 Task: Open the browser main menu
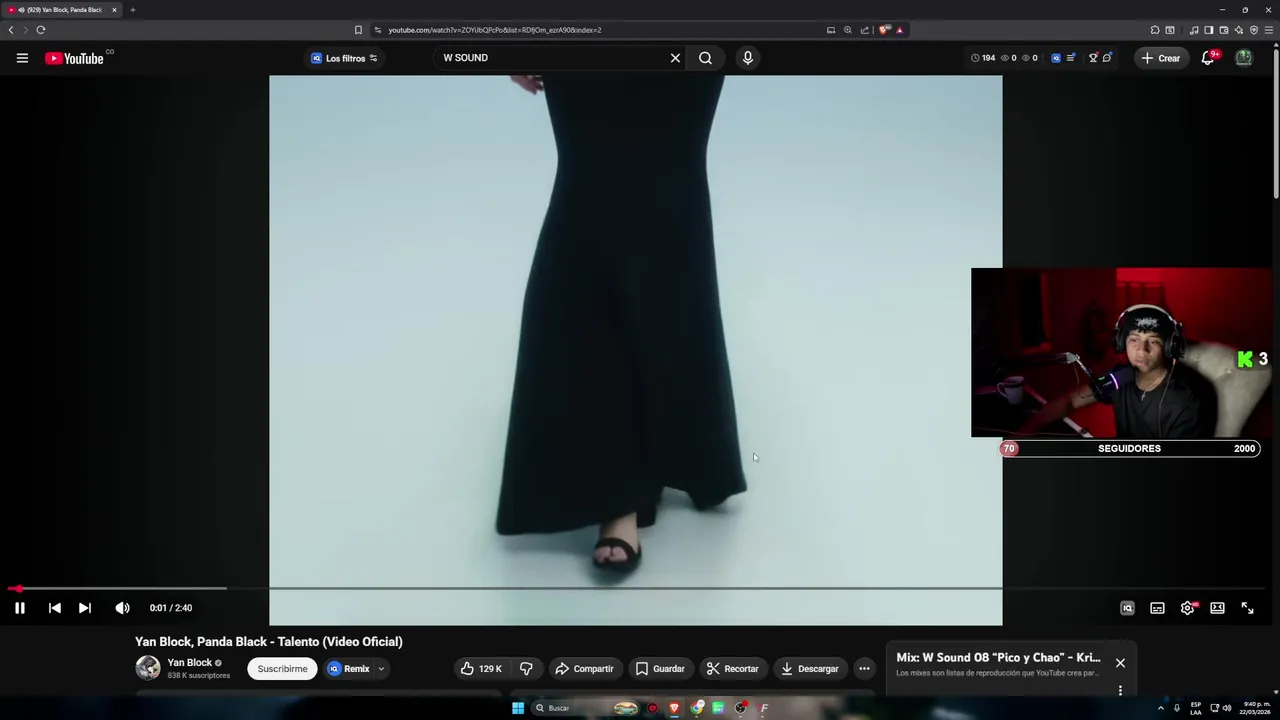[x=1268, y=30]
